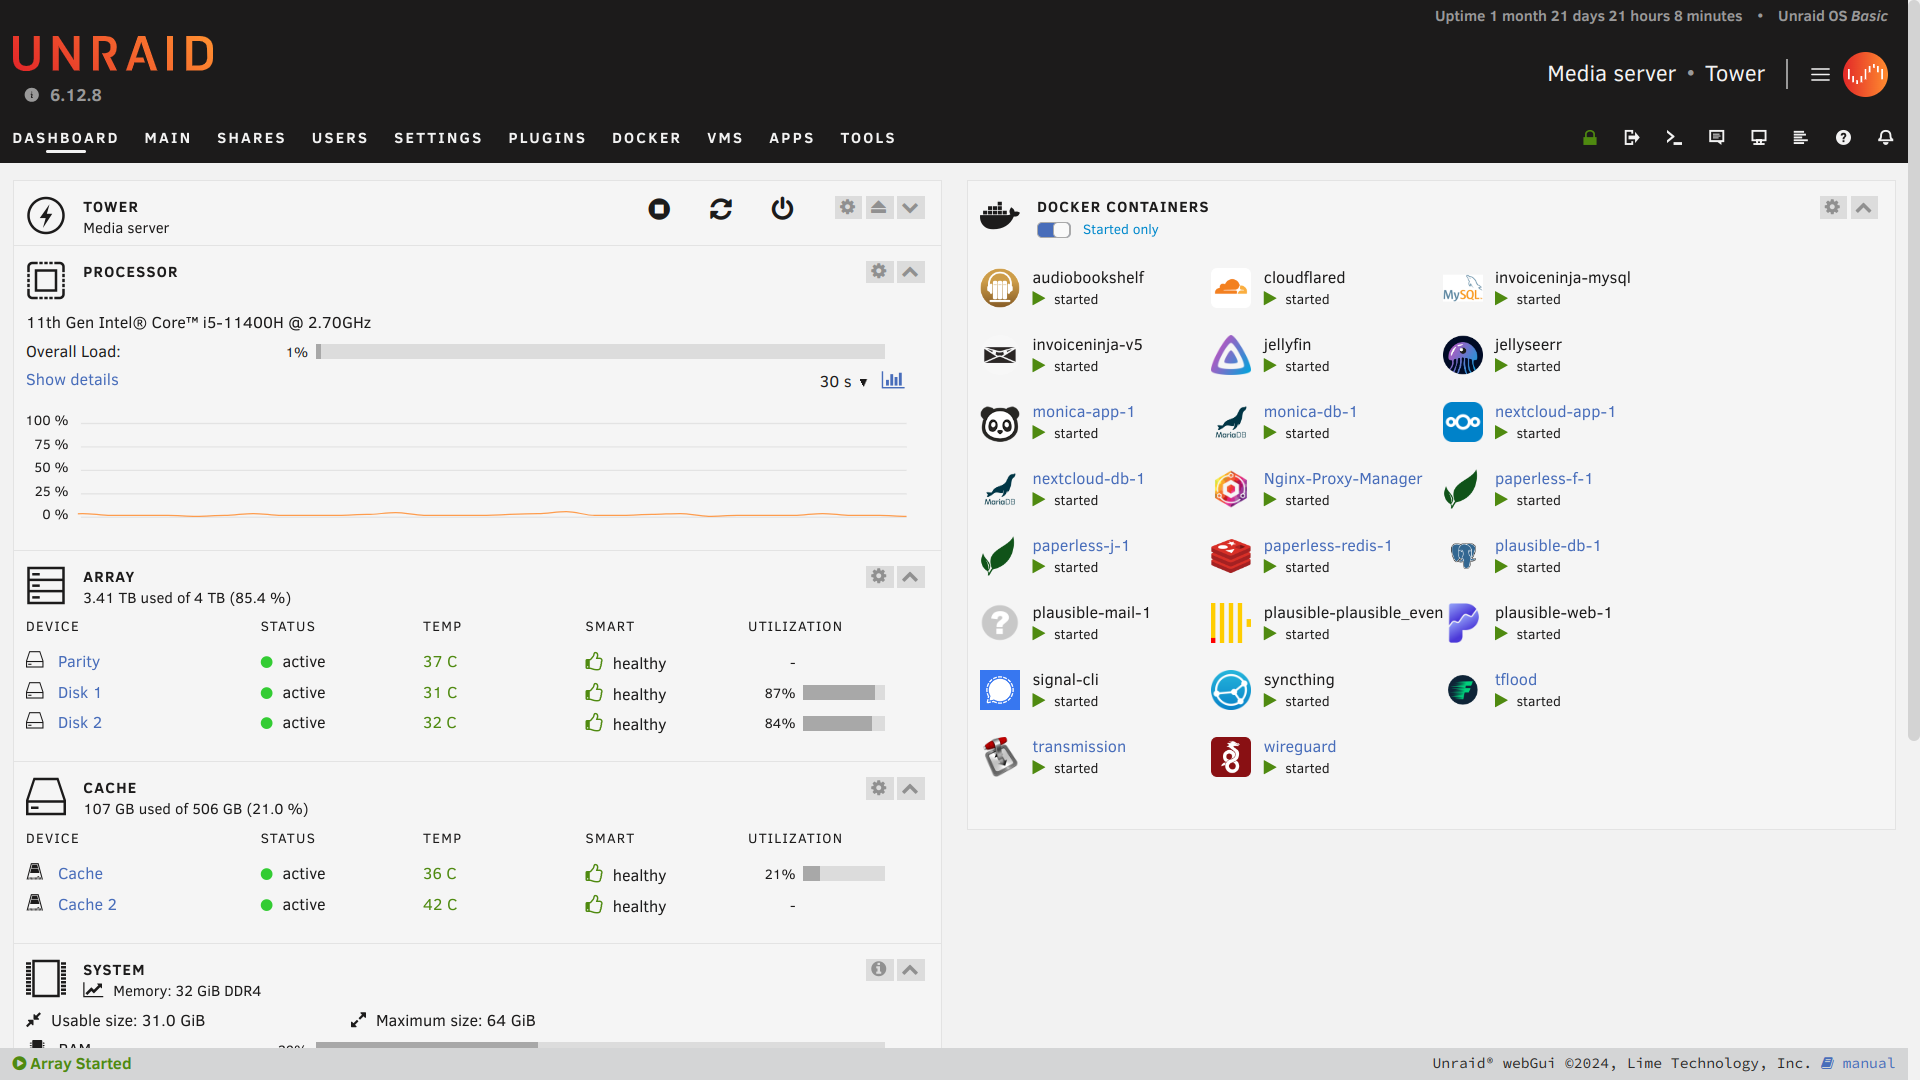This screenshot has height=1080, width=1920.
Task: Click the WireGuard container icon
Action: (1229, 756)
